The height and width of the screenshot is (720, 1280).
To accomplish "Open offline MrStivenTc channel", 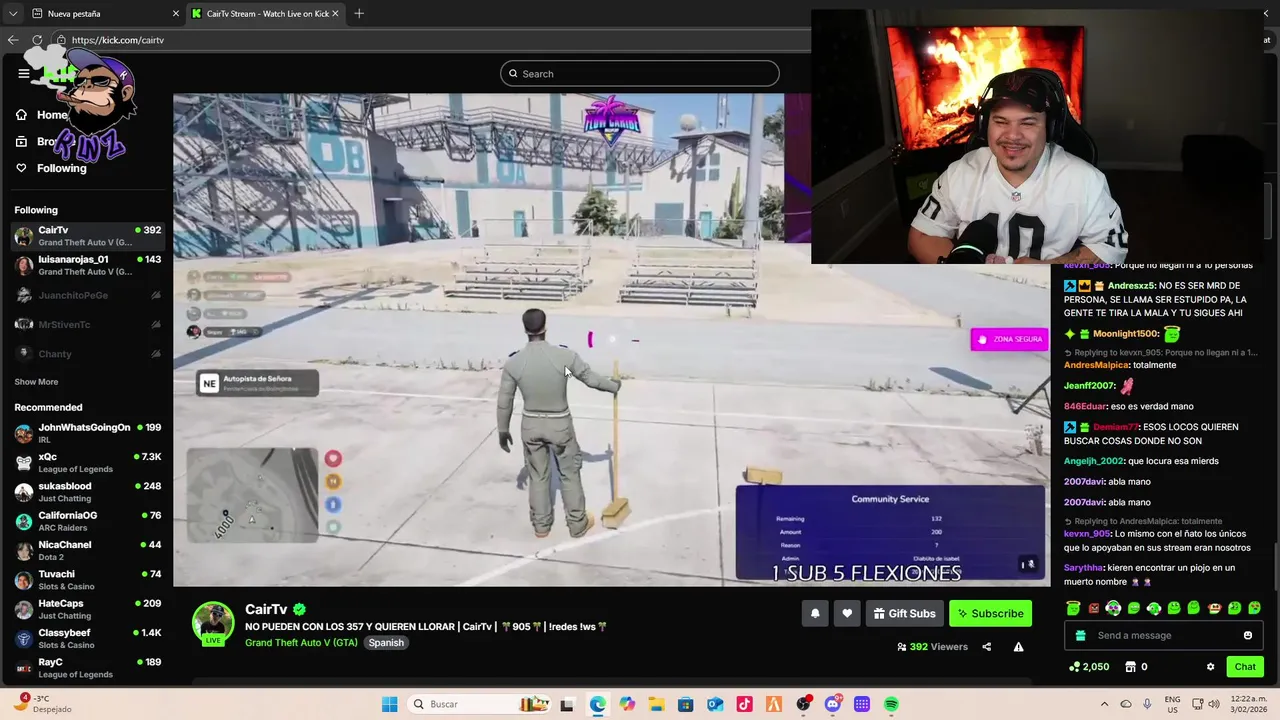I will [87, 324].
